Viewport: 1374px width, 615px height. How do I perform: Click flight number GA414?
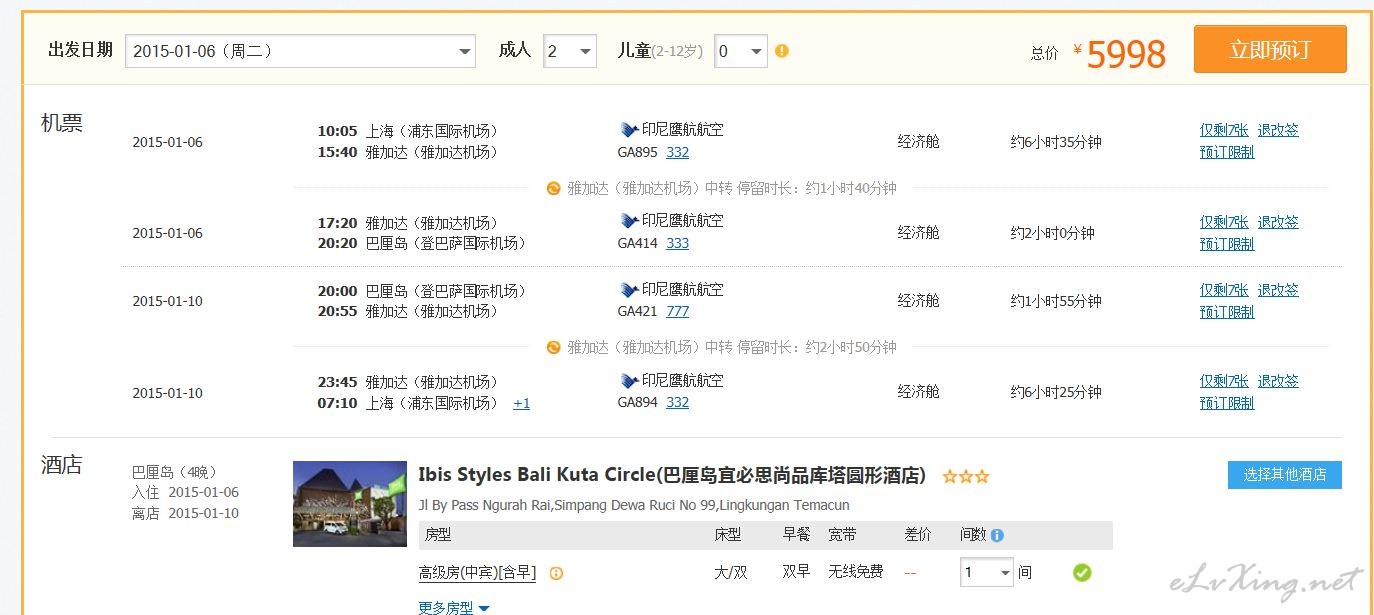(x=637, y=244)
